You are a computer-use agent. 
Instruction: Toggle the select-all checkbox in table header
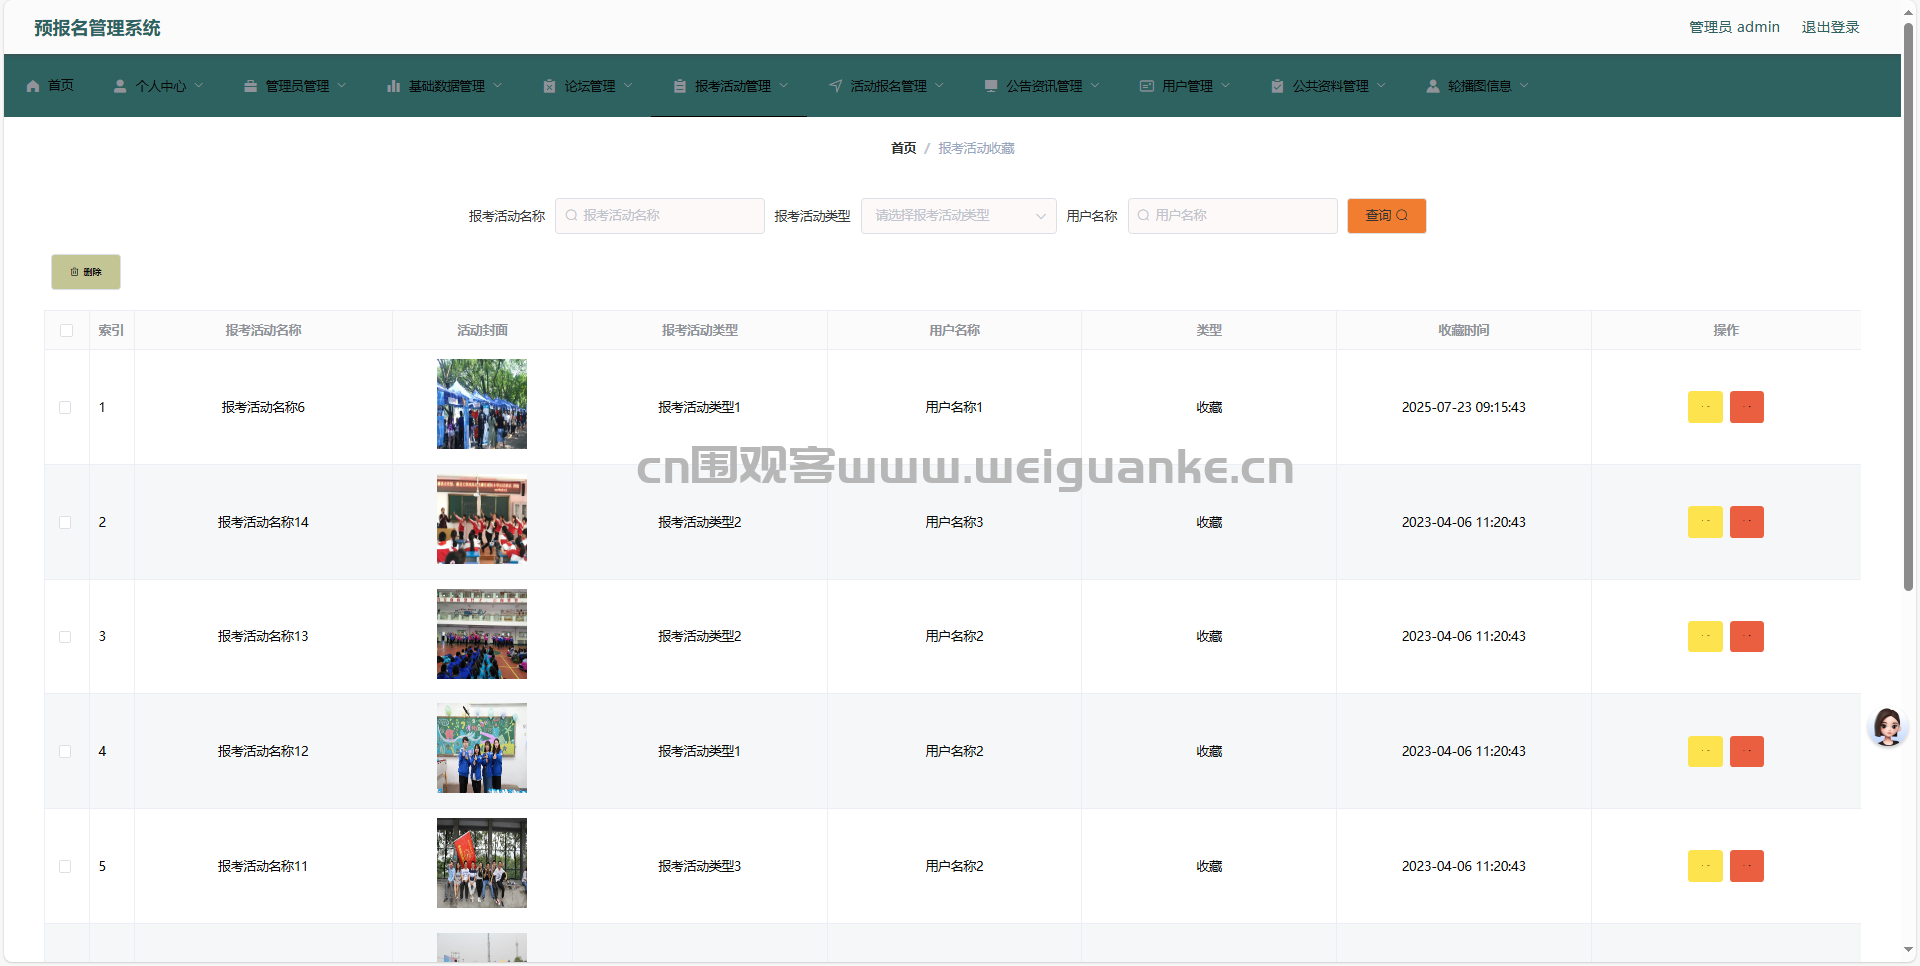(x=66, y=330)
